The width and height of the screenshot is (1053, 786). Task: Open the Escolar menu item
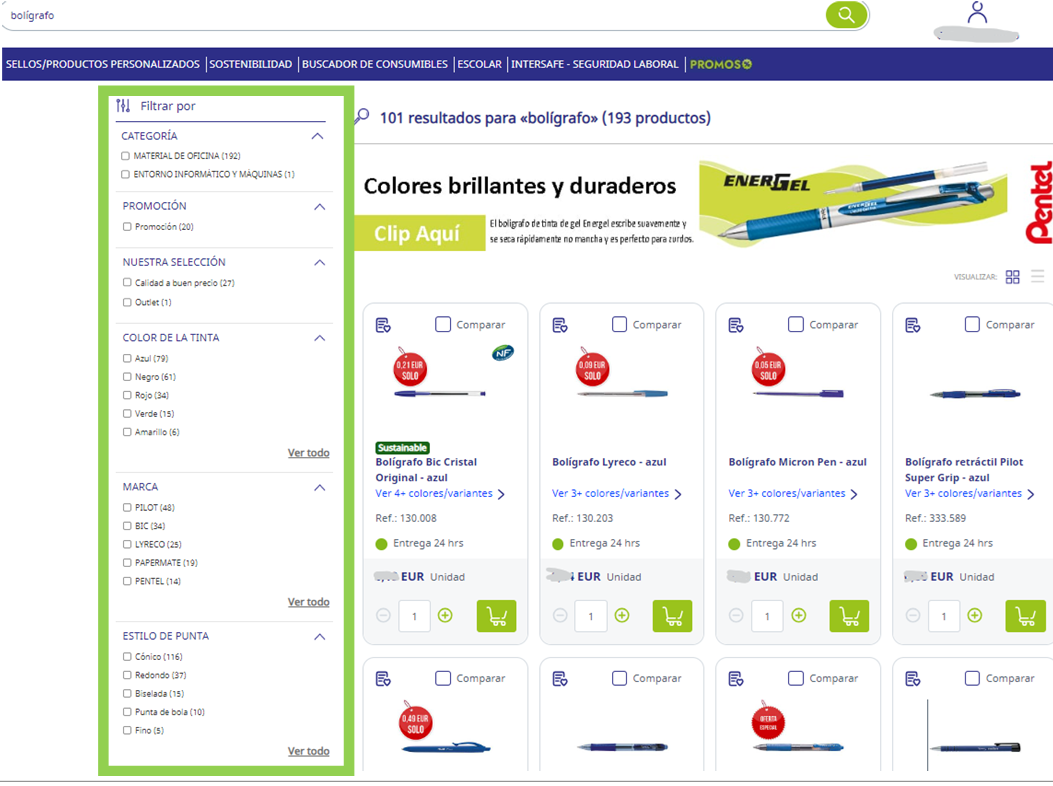point(479,64)
